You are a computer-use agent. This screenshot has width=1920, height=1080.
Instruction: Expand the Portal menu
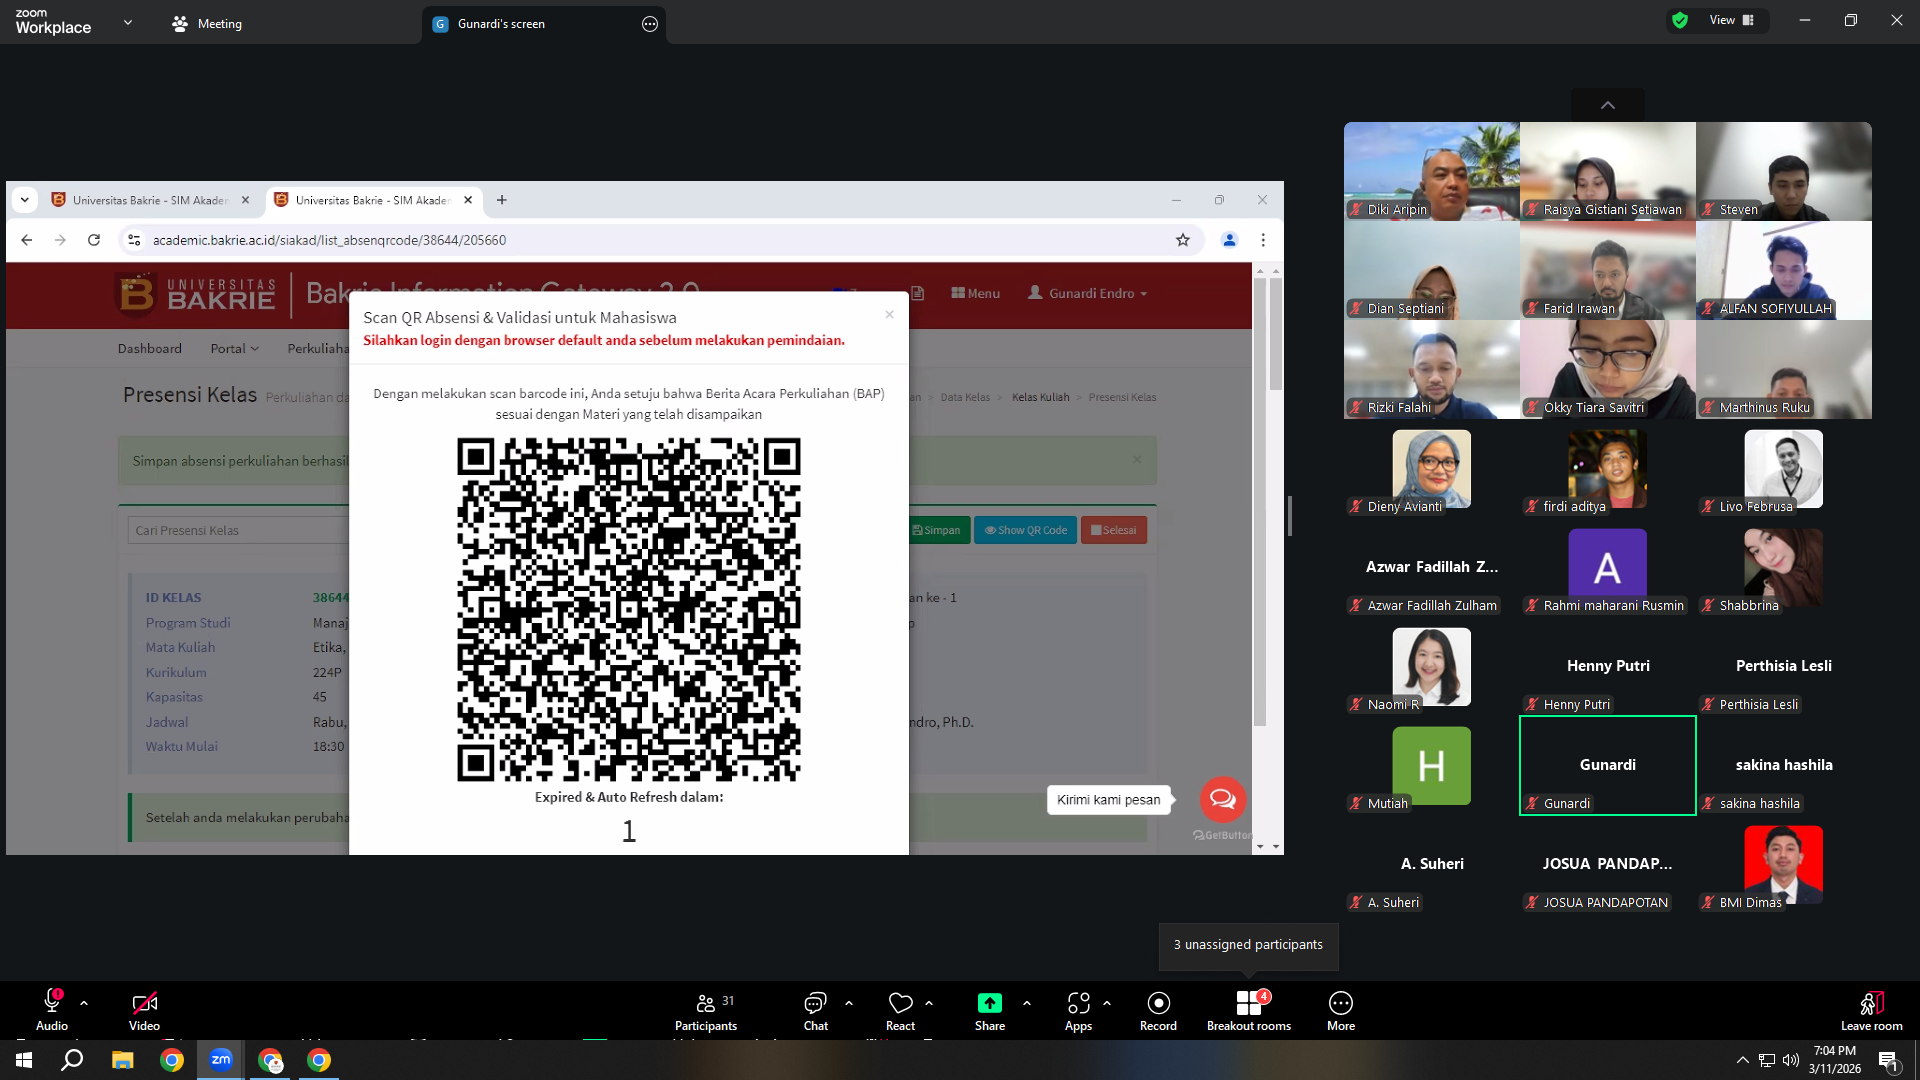pos(234,348)
